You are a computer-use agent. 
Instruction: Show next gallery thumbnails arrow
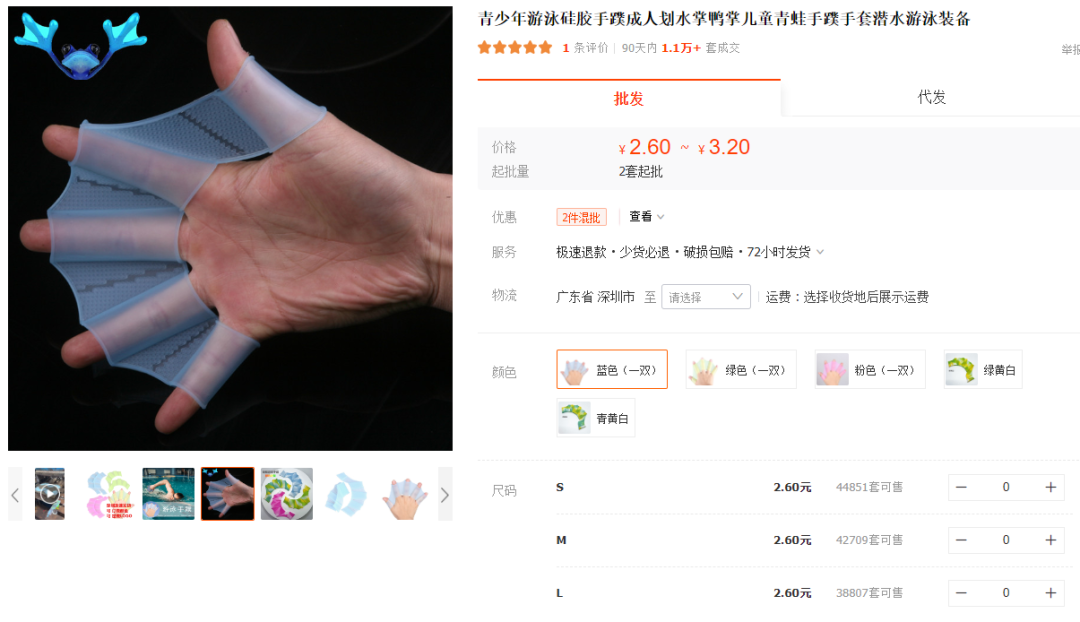(x=445, y=495)
